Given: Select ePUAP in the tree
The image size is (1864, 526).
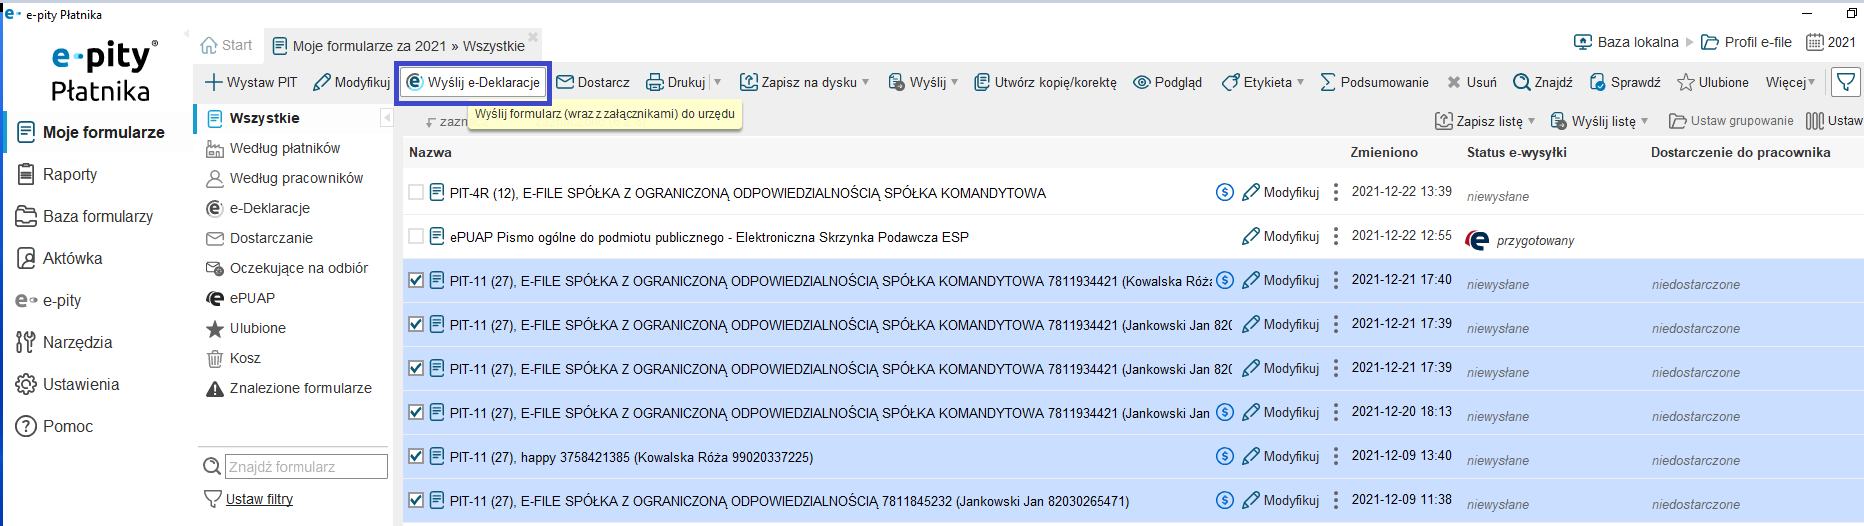Looking at the screenshot, I should tap(240, 298).
